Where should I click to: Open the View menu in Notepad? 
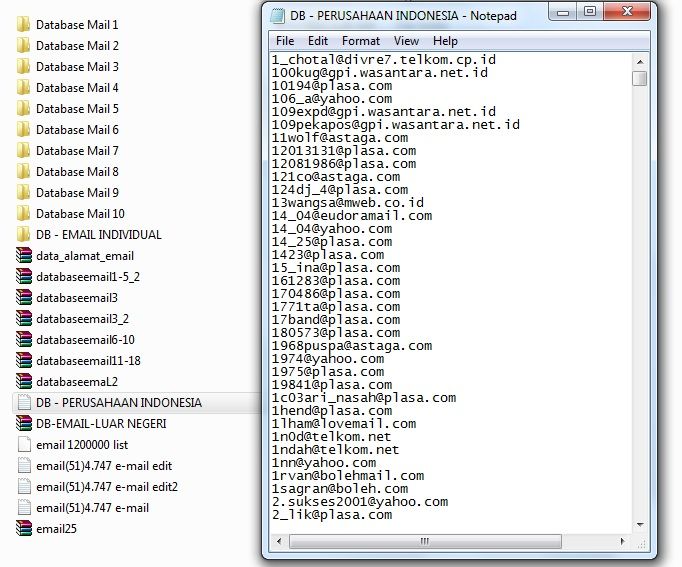pos(406,41)
